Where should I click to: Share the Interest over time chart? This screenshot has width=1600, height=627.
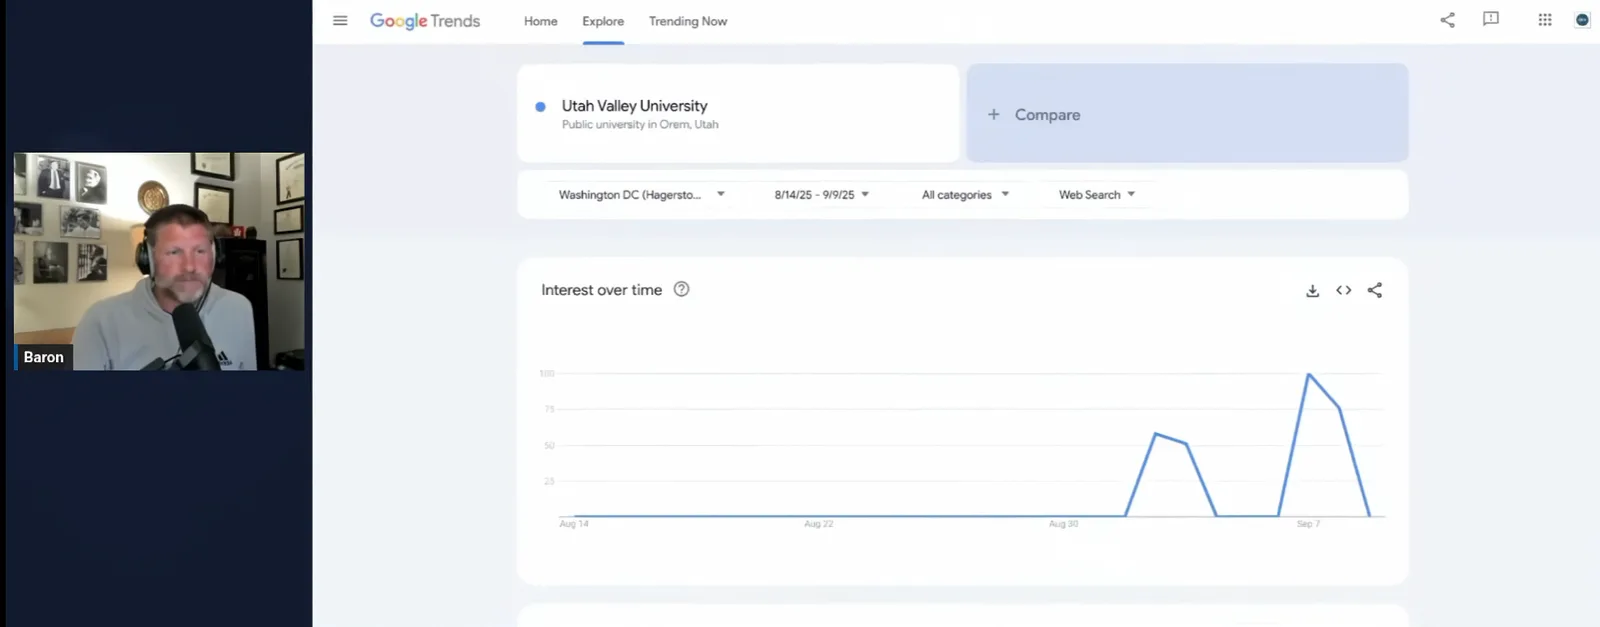tap(1375, 290)
